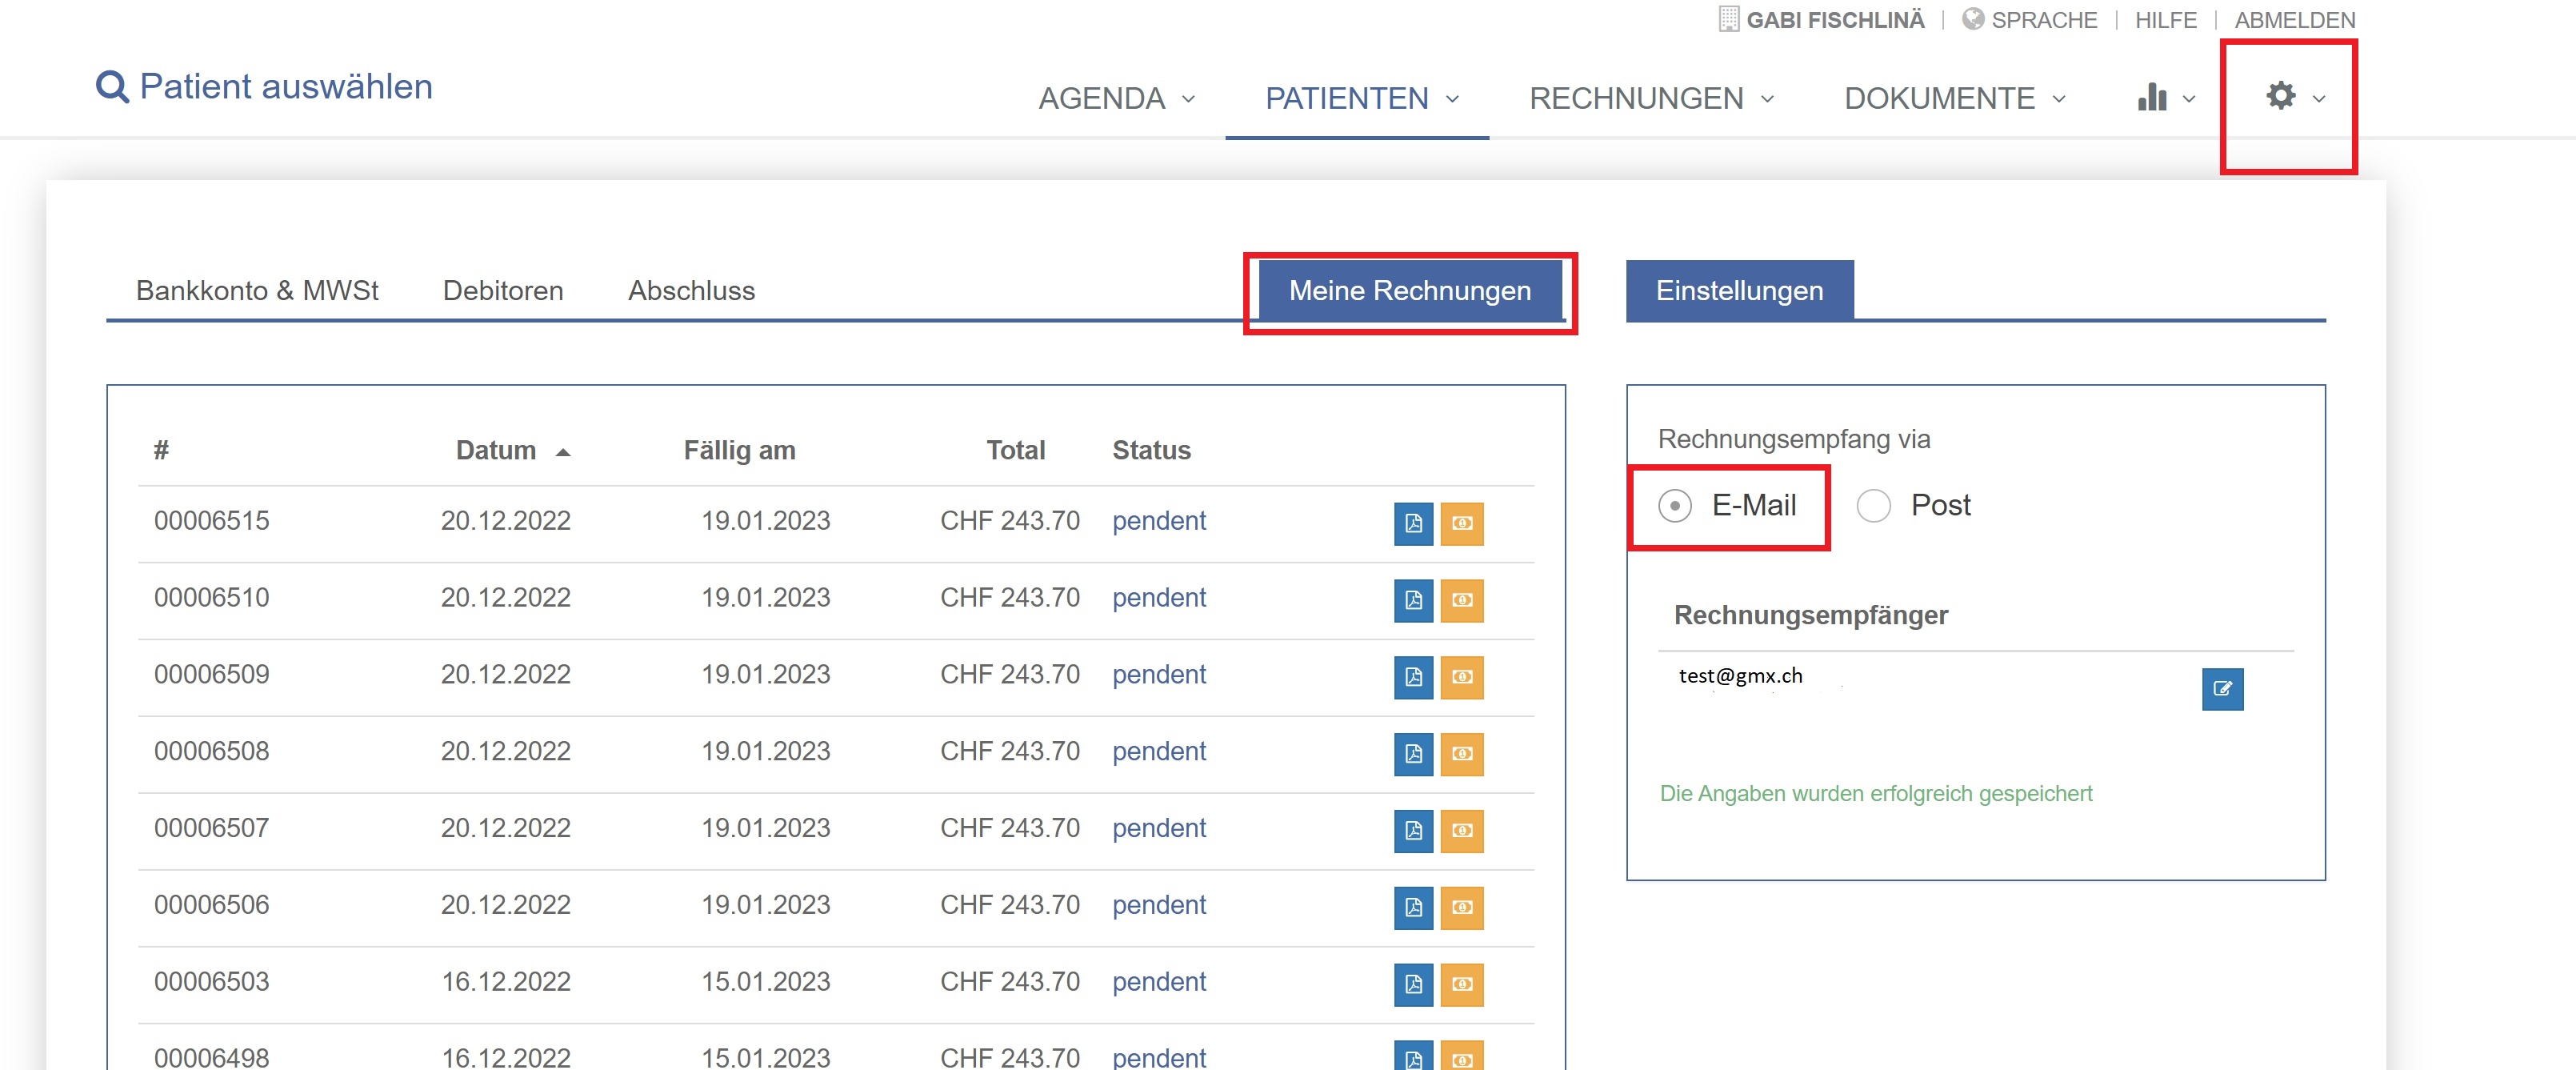Click payment icon for invoice 00006509
This screenshot has width=2576, height=1070.
1461,677
